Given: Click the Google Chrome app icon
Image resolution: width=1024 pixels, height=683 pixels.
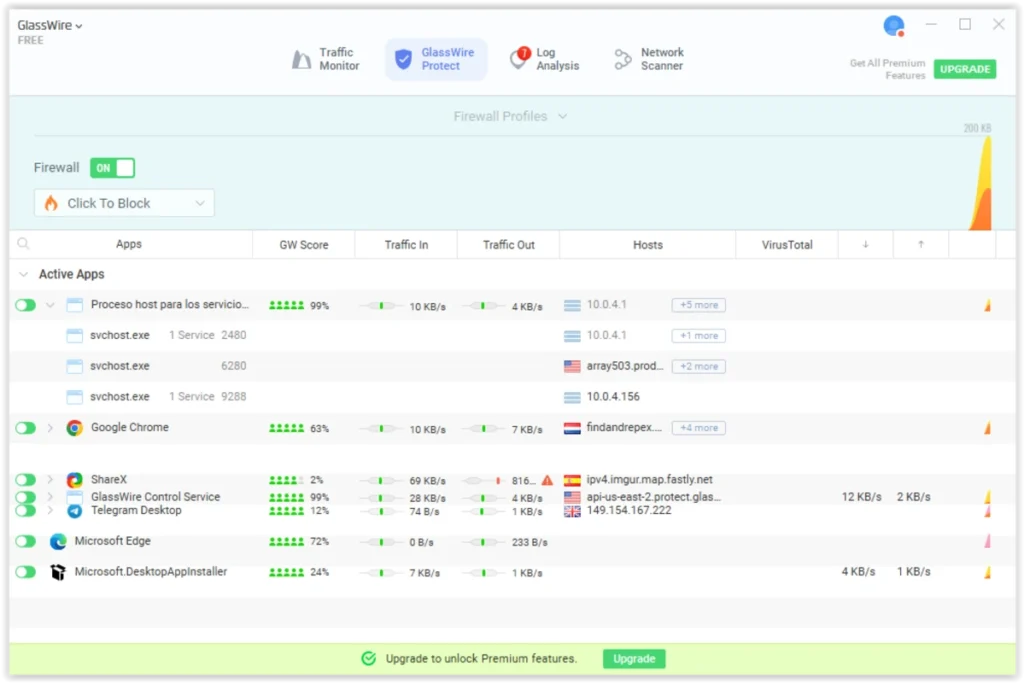Looking at the screenshot, I should (74, 428).
